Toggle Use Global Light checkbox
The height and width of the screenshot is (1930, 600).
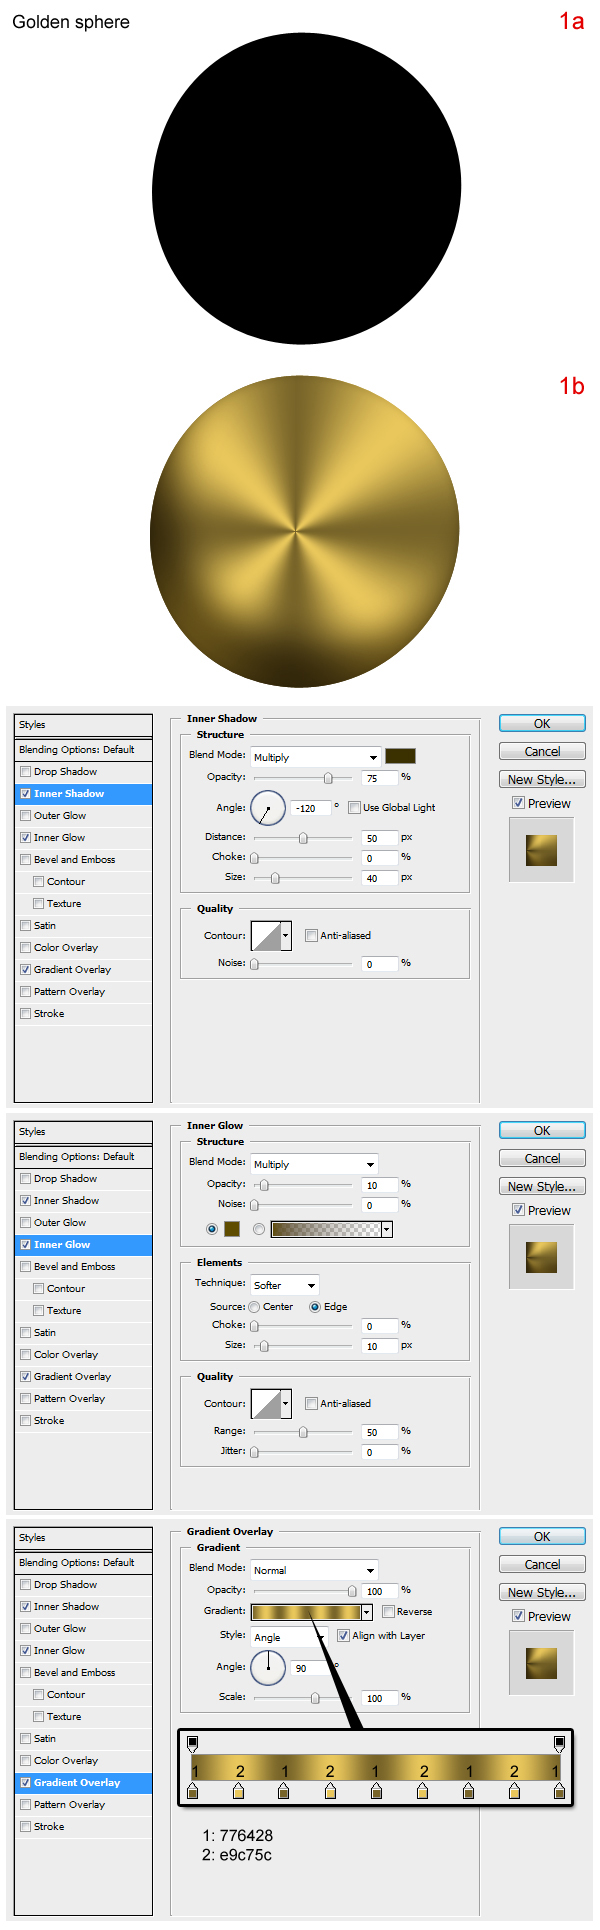click(x=355, y=808)
